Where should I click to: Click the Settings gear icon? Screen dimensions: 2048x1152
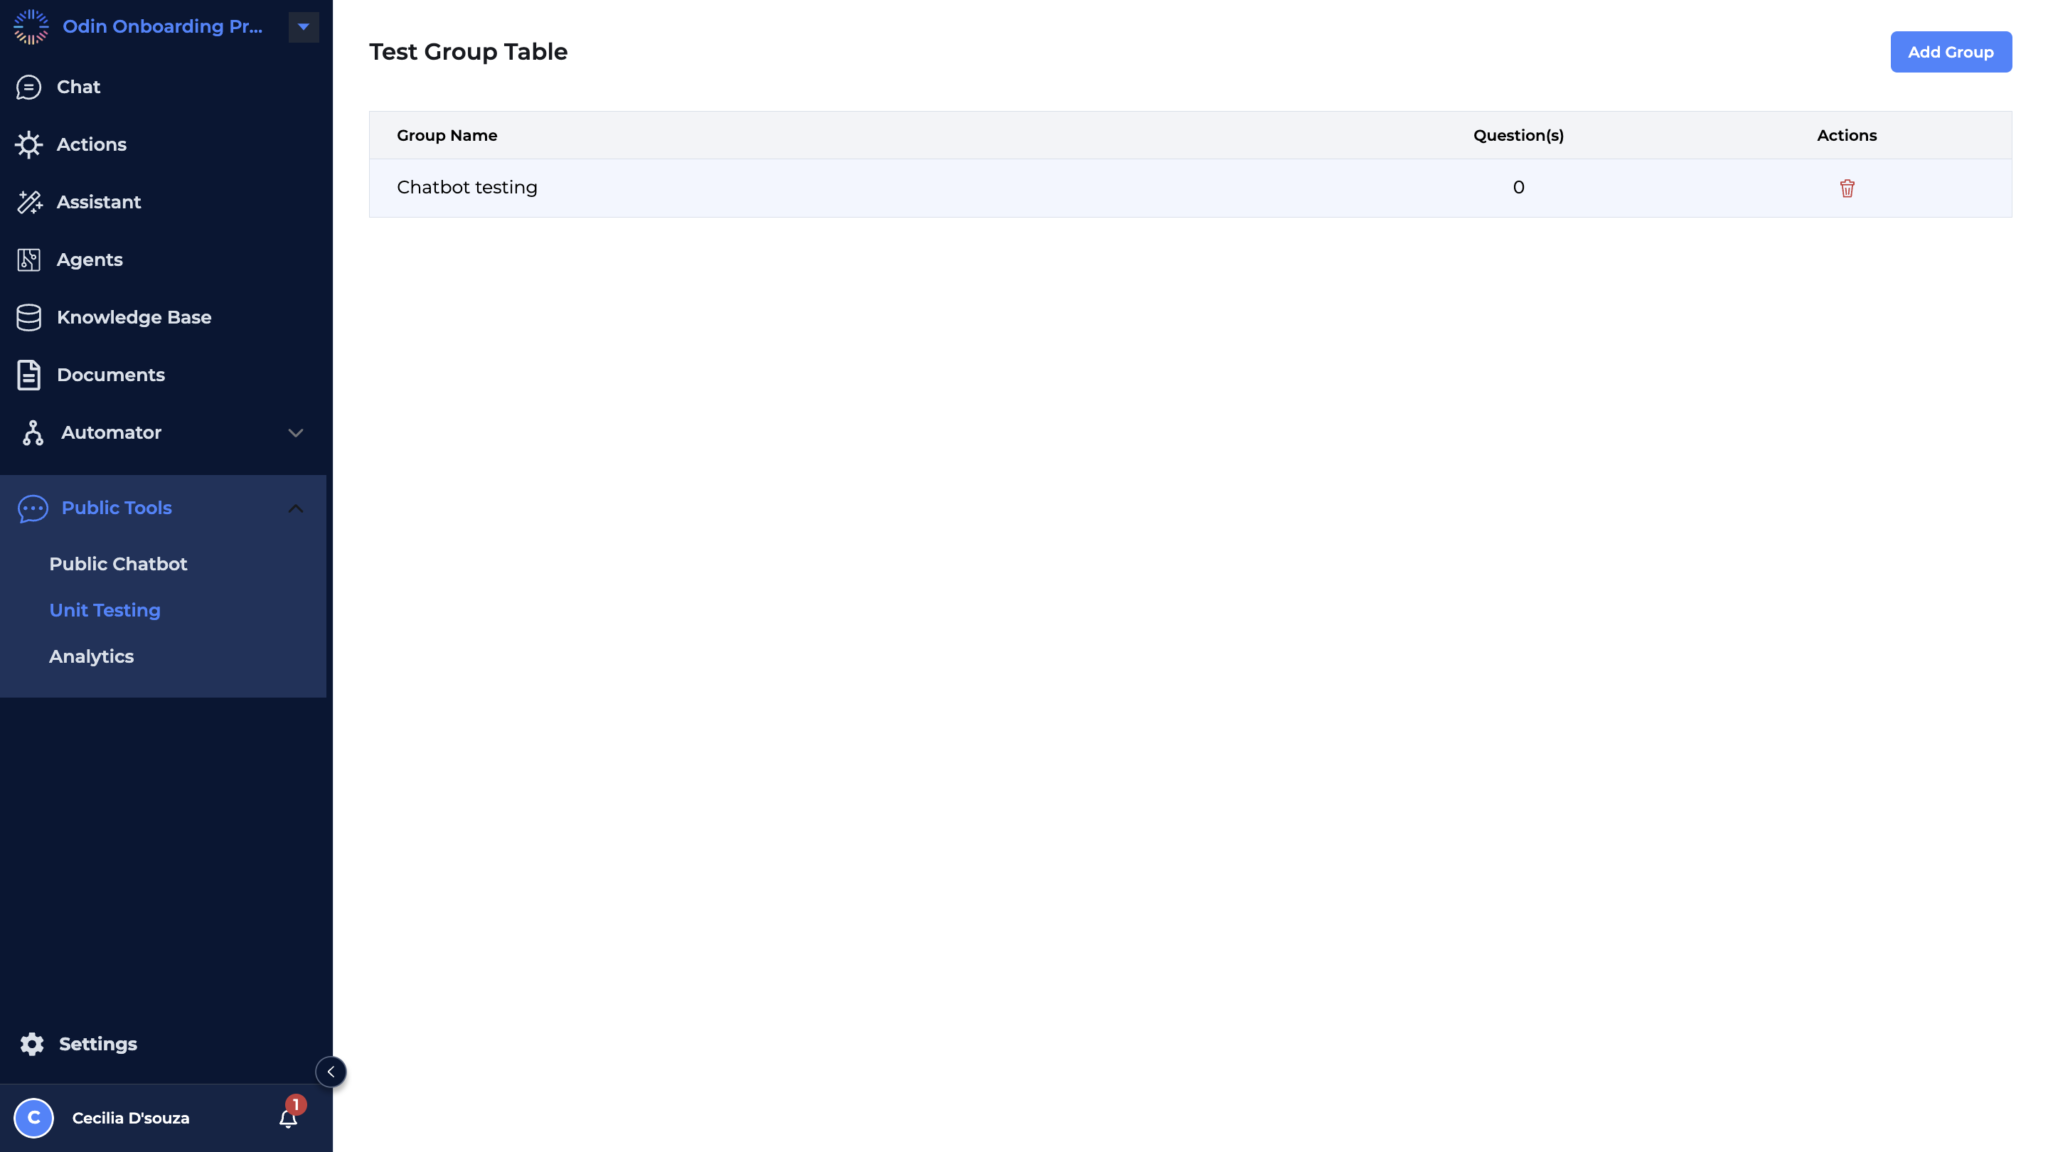(x=32, y=1044)
